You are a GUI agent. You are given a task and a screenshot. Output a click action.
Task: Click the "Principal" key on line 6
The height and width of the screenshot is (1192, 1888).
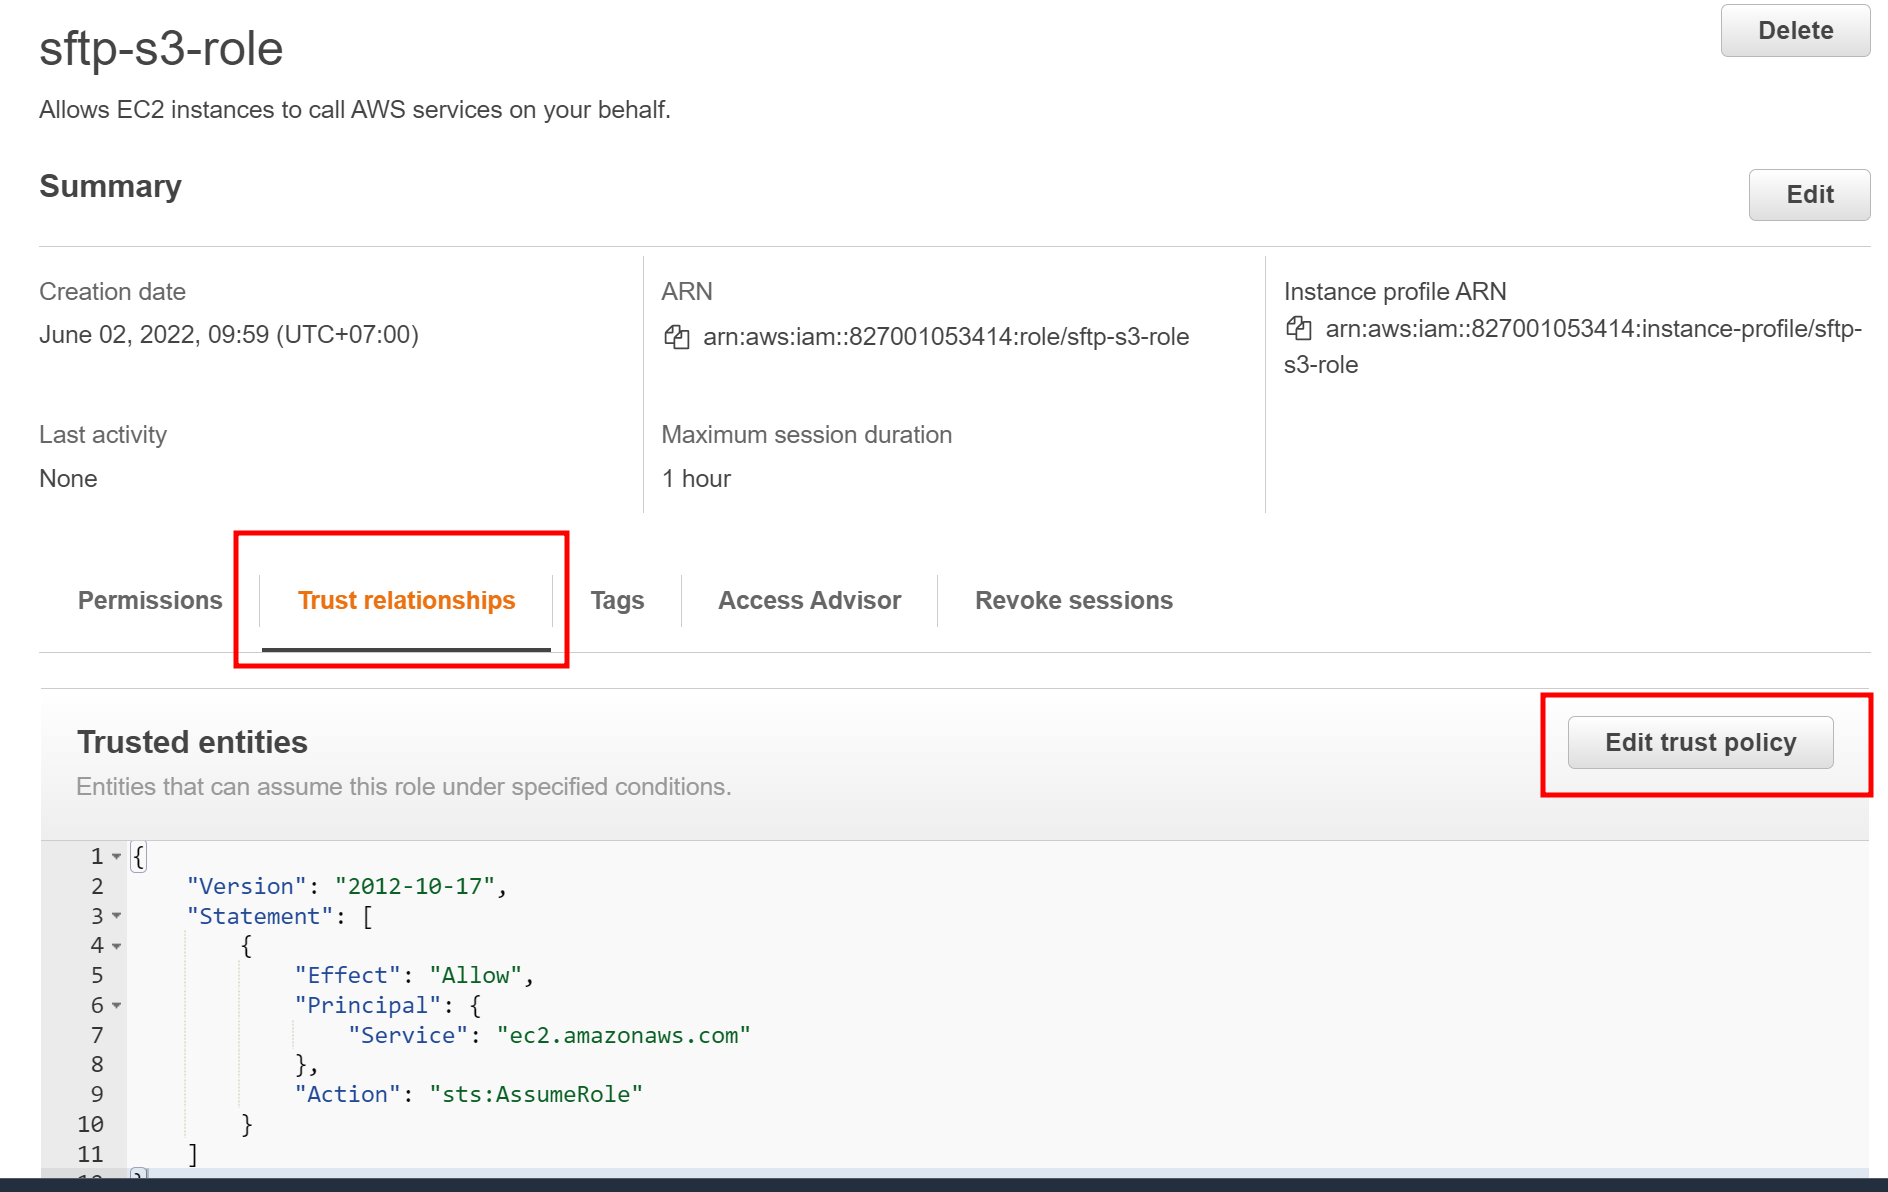click(x=368, y=1005)
